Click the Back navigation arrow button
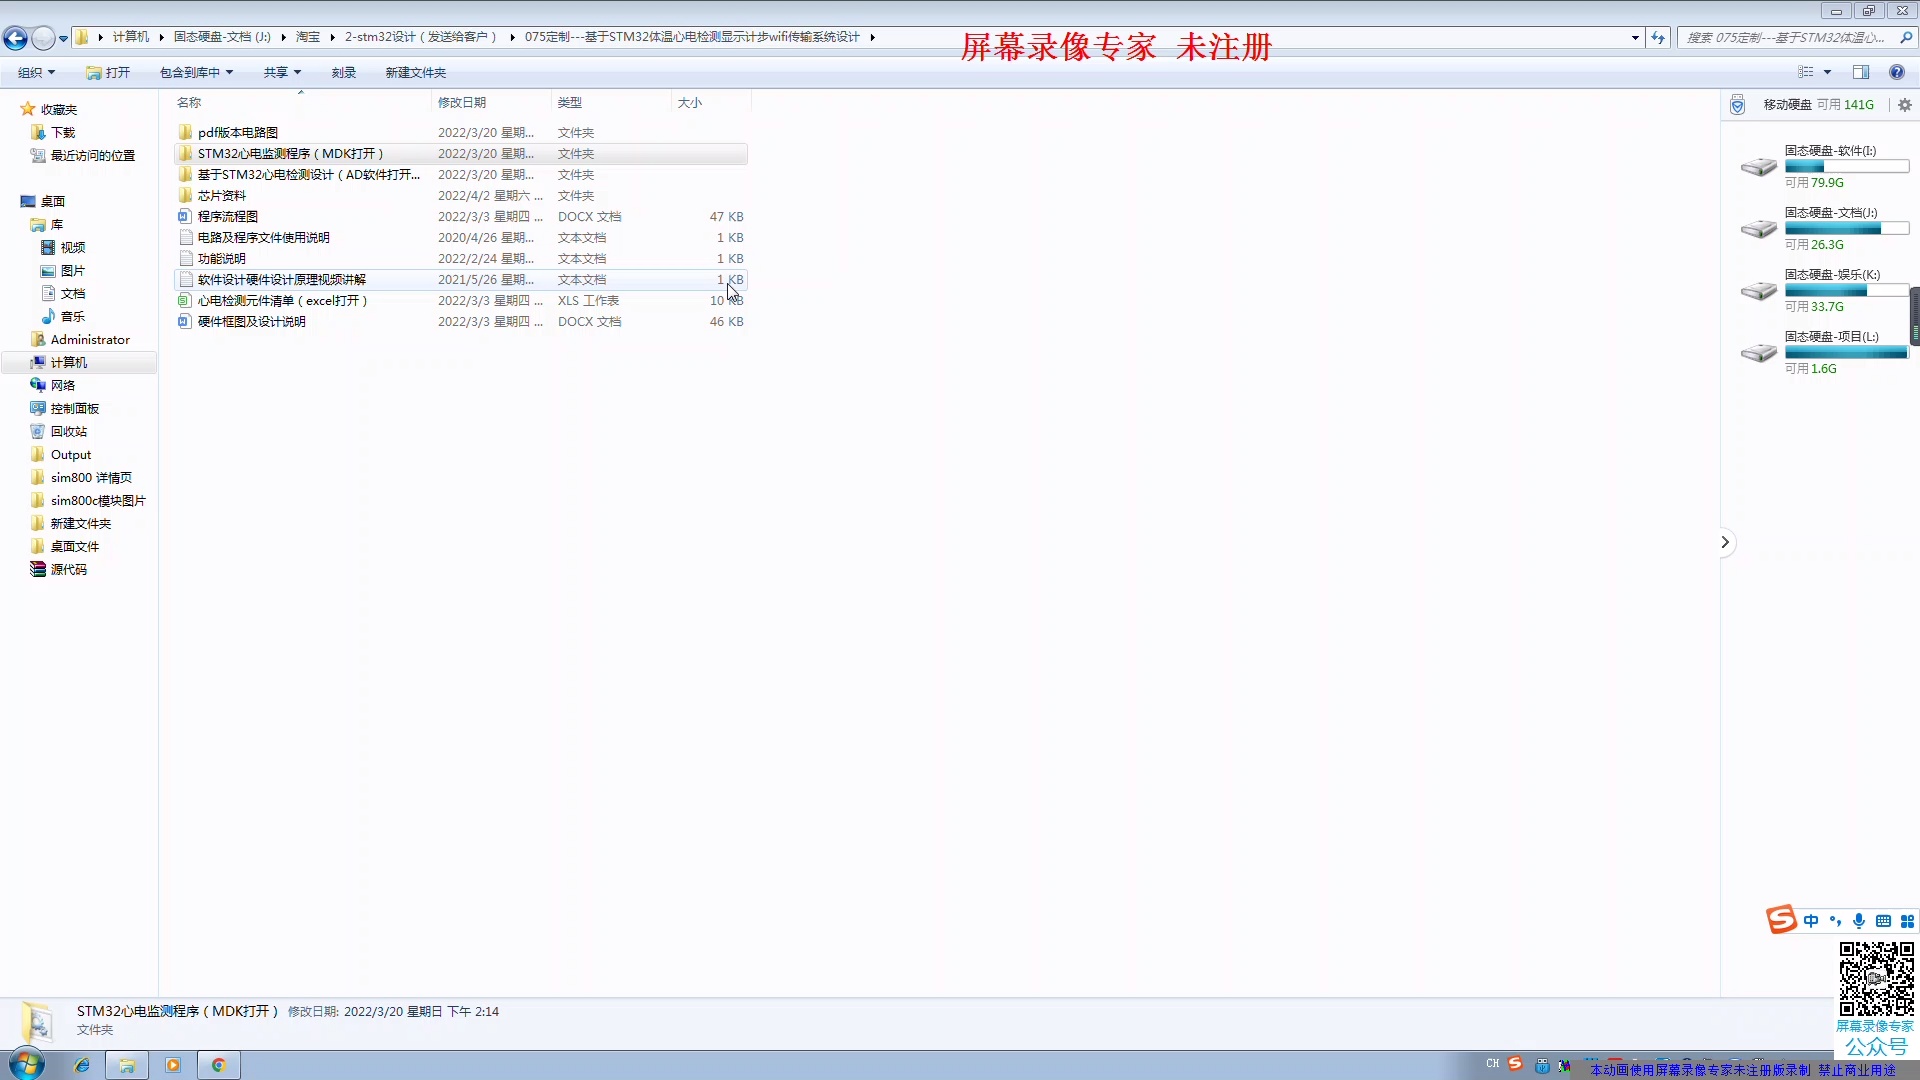The image size is (1920, 1080). [x=15, y=38]
